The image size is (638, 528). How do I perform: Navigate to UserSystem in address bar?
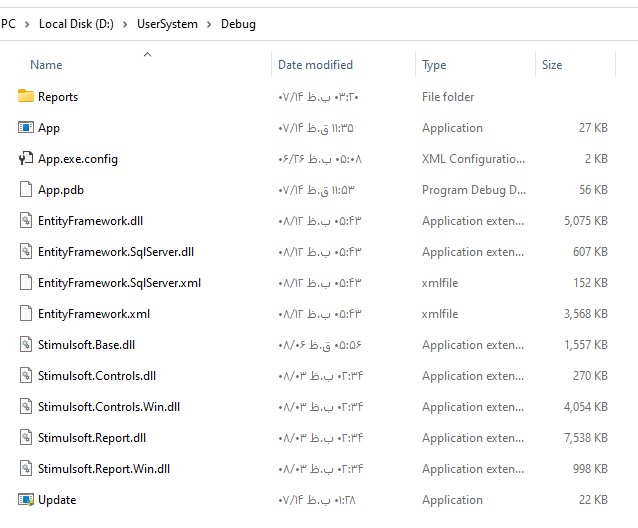click(167, 24)
